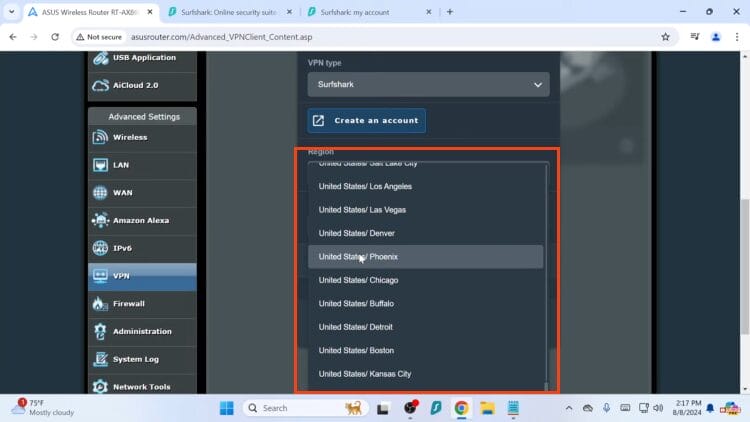Click the Not secure site badge
The height and width of the screenshot is (422, 750).
pyautogui.click(x=99, y=37)
